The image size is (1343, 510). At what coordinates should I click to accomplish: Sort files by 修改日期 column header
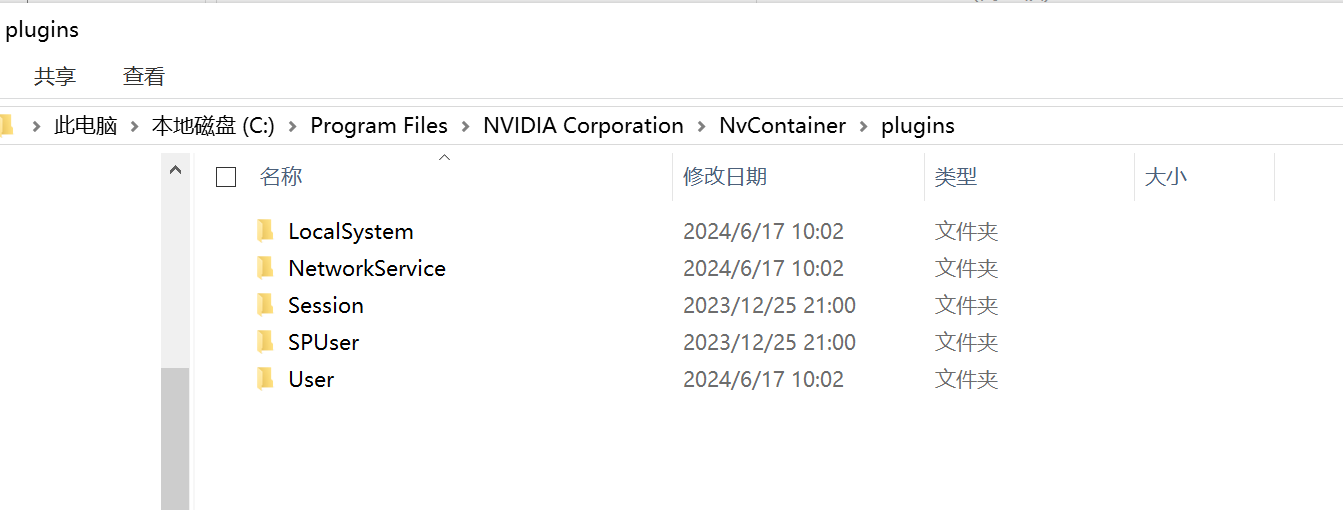coord(725,177)
